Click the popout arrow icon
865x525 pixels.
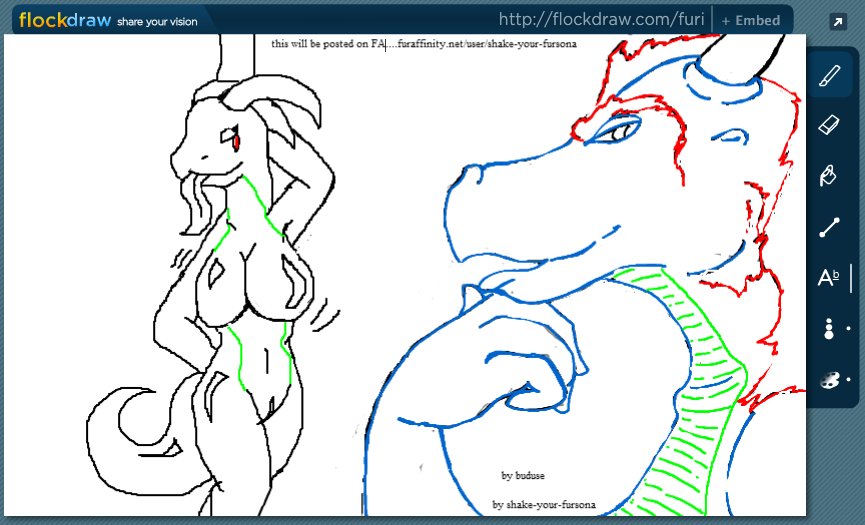click(x=838, y=22)
